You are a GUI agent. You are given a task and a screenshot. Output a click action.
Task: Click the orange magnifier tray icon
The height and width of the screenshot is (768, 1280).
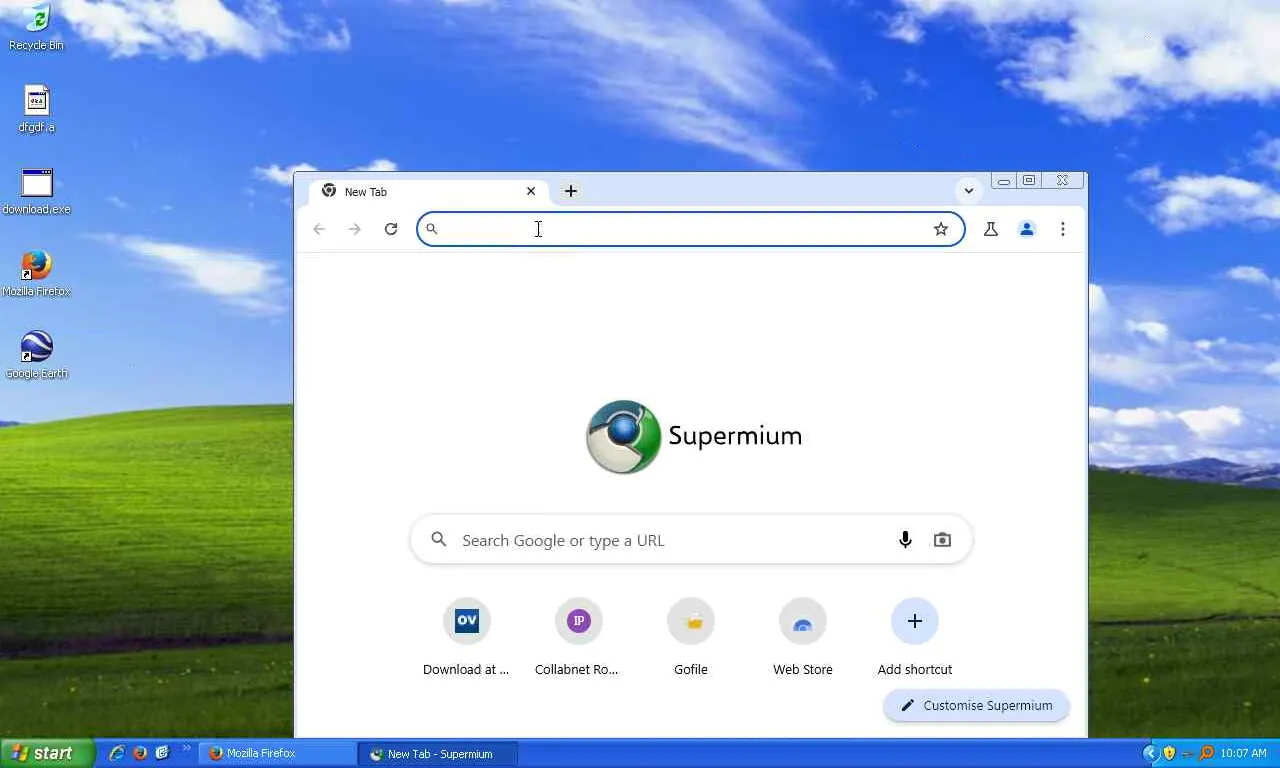[1206, 753]
